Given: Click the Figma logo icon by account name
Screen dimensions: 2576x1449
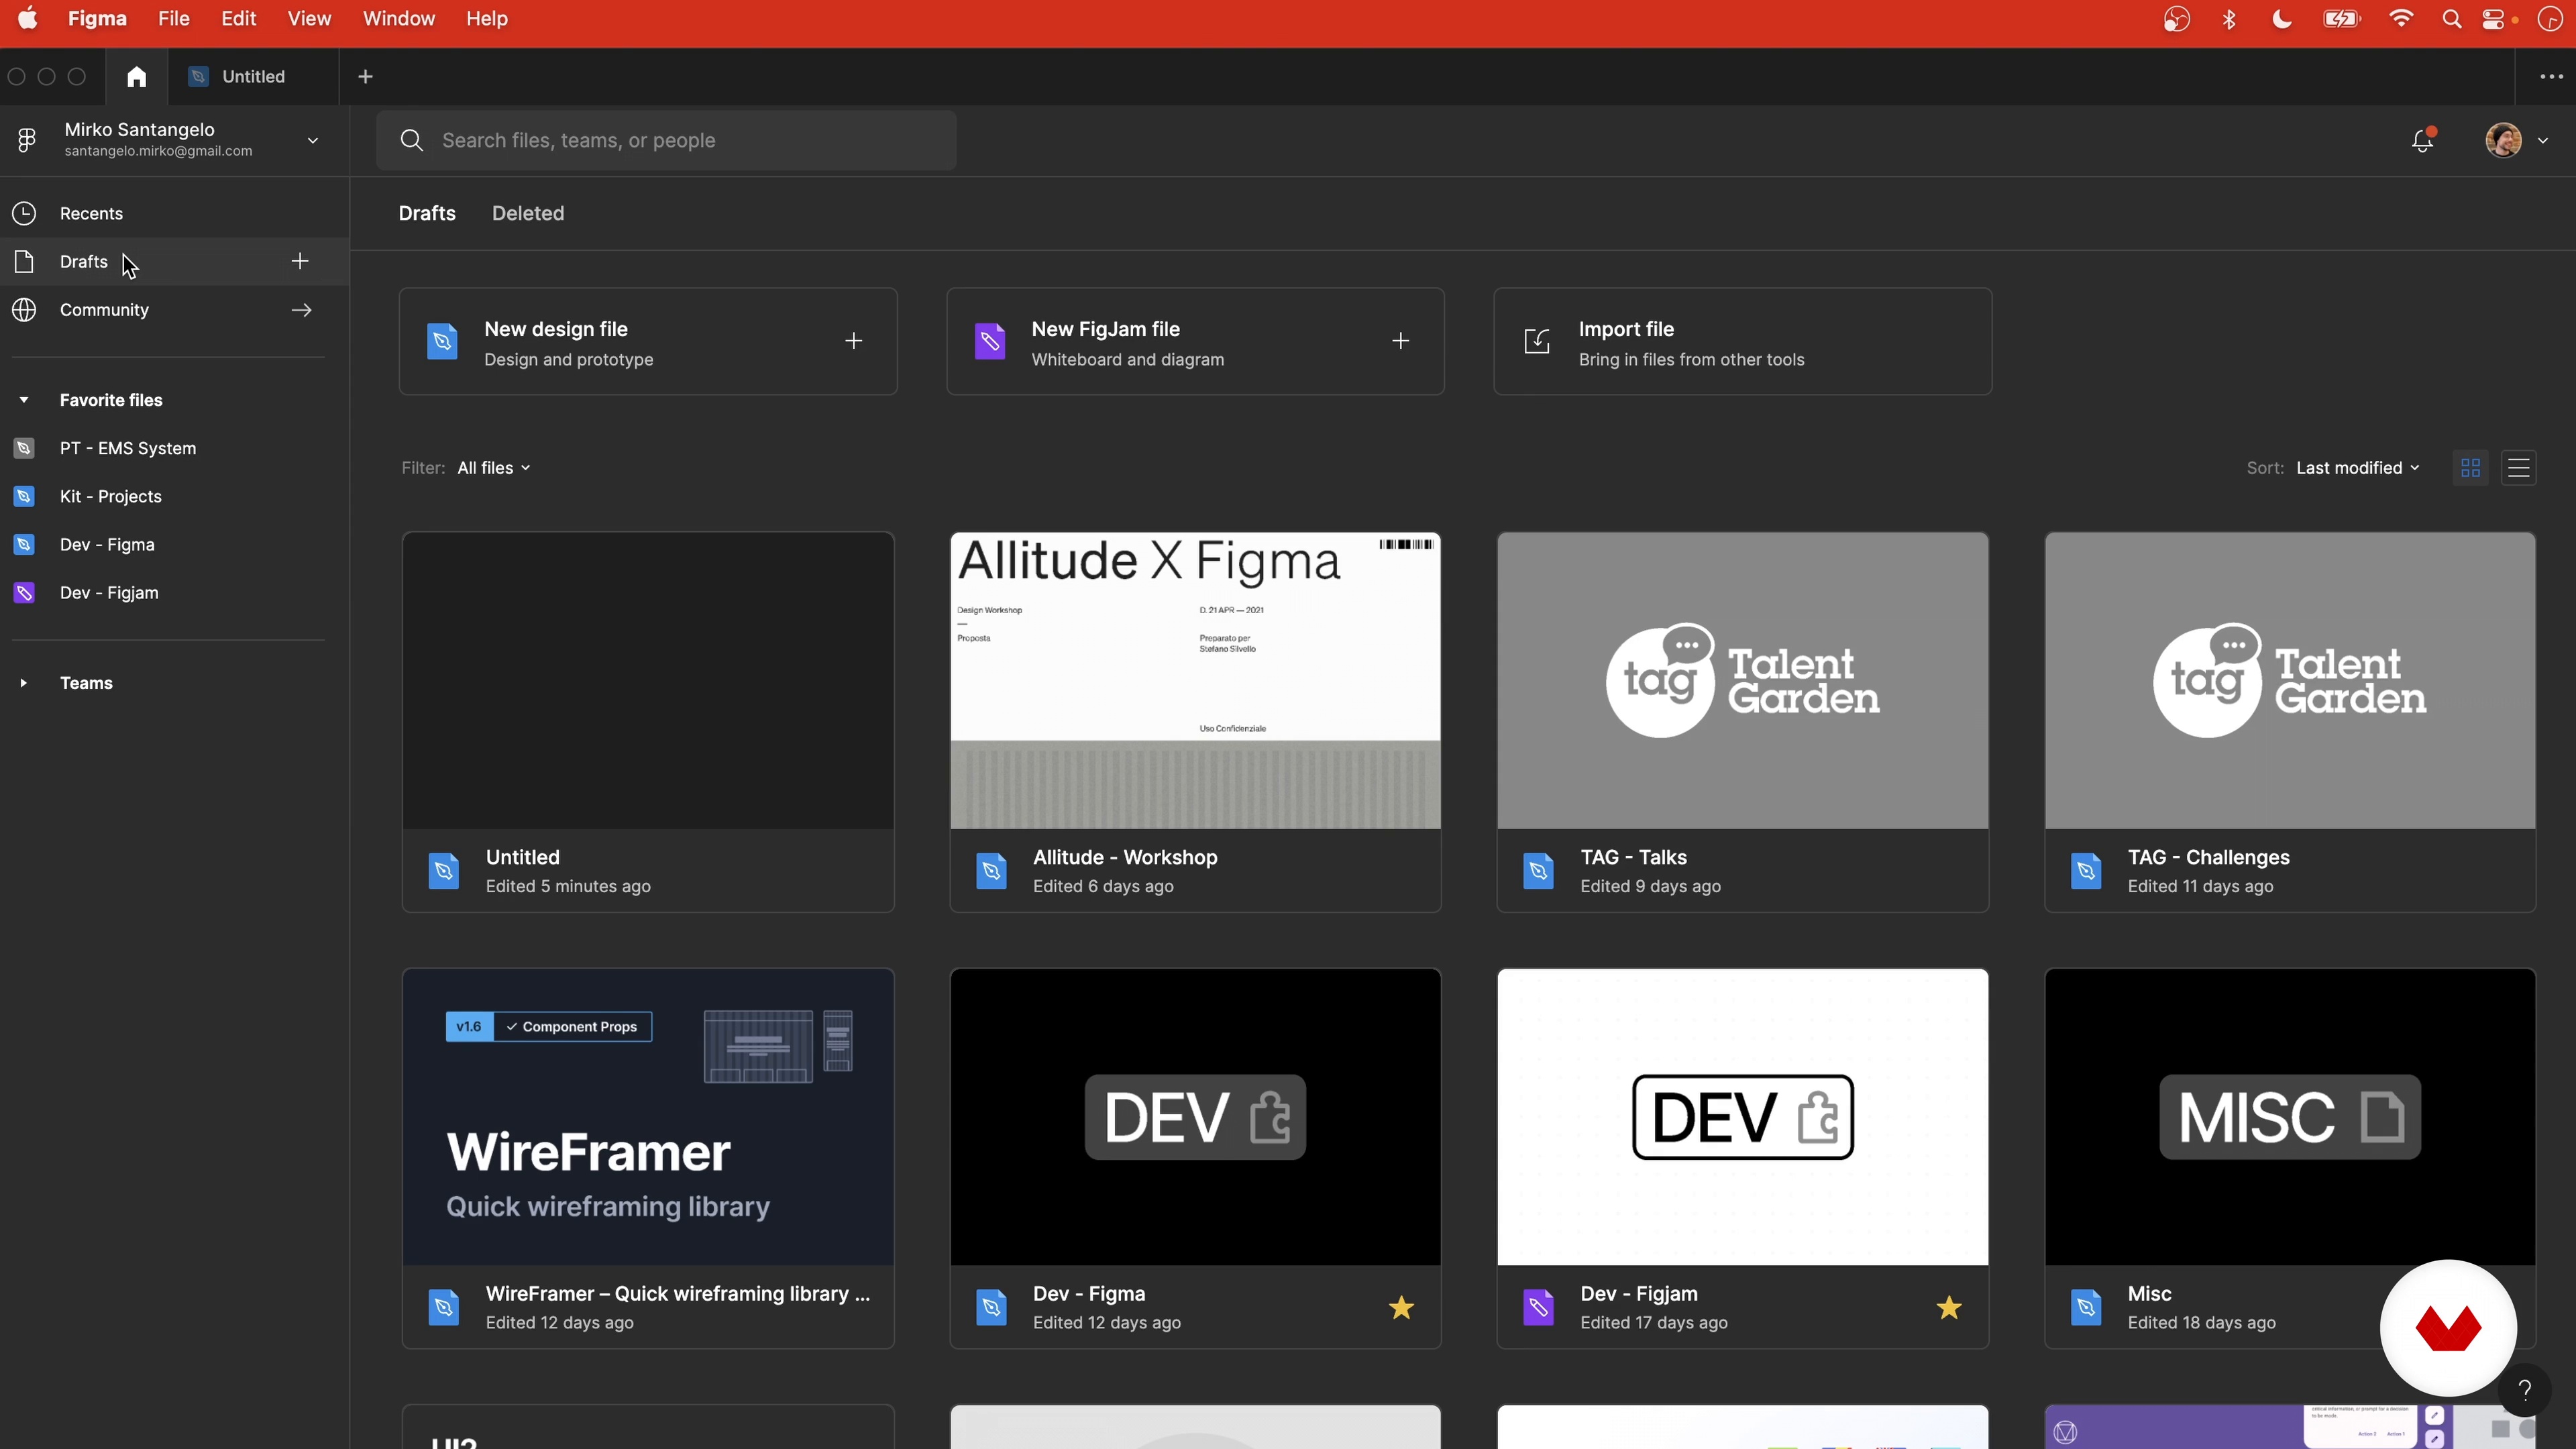Looking at the screenshot, I should (x=27, y=140).
